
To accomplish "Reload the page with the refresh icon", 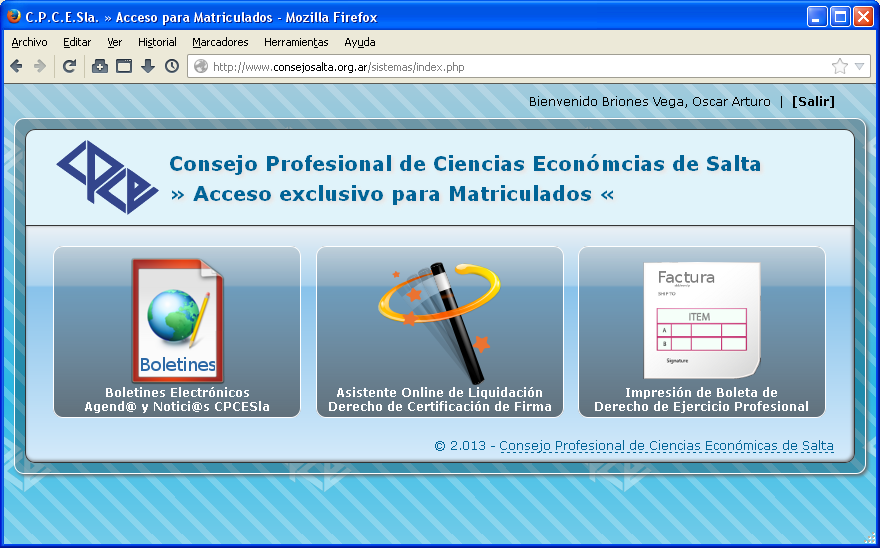I will pyautogui.click(x=69, y=66).
